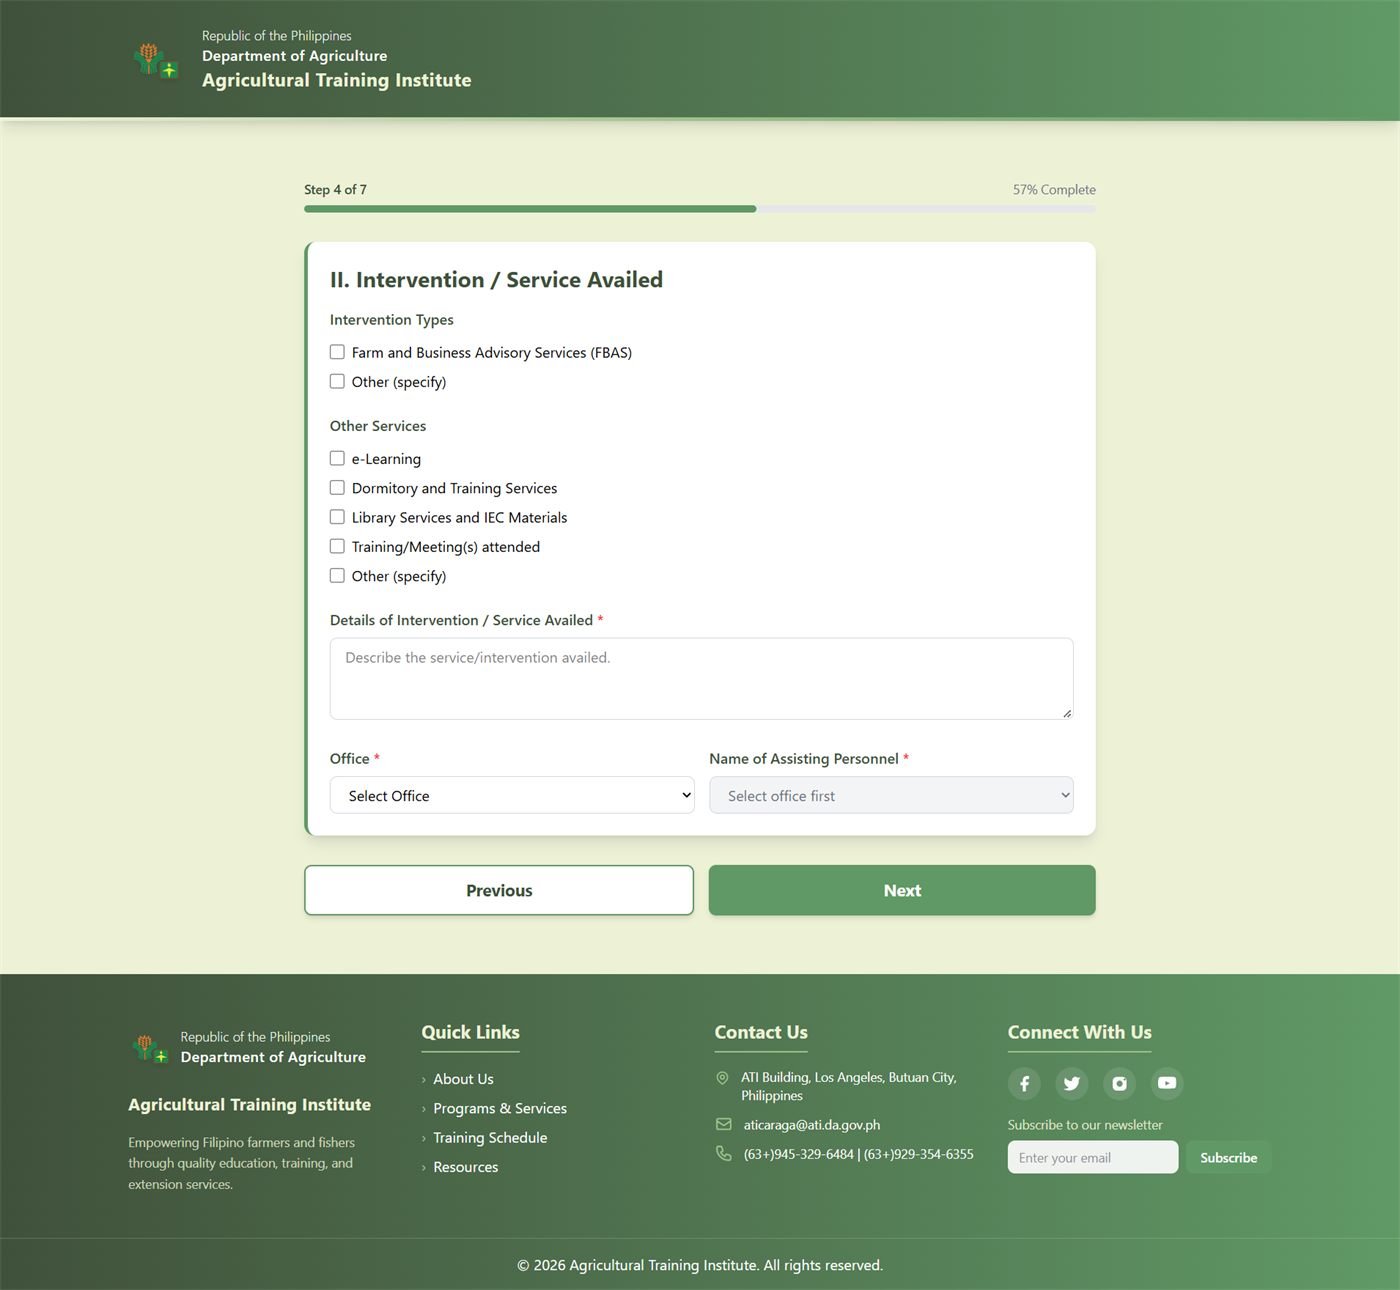Screen dimensions: 1400x1290
Task: Open the Training Schedule quick link
Action: pos(490,1137)
